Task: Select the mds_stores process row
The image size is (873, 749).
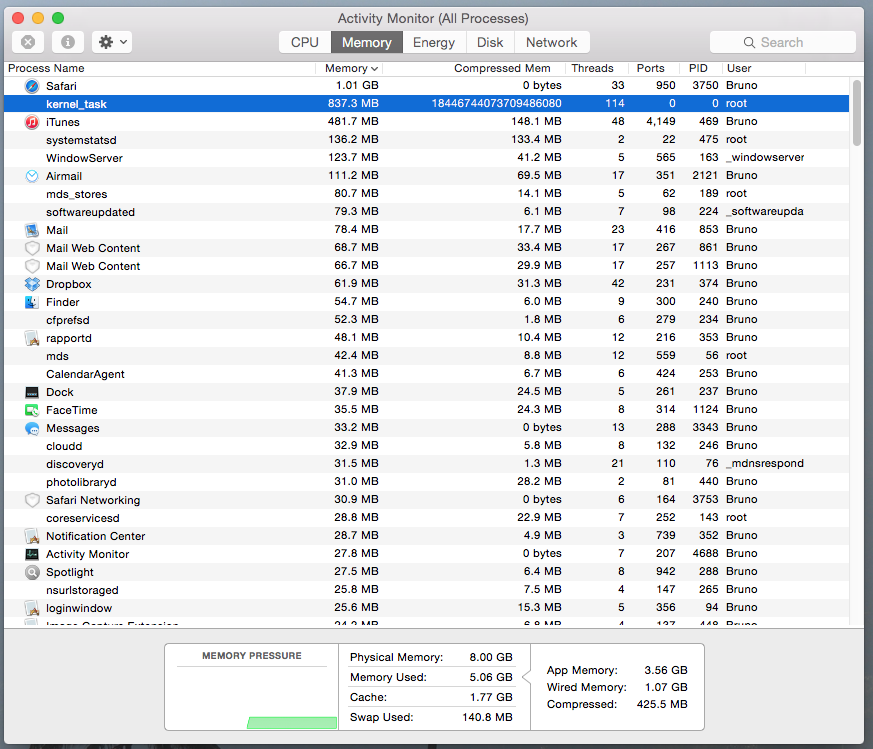Action: pos(426,194)
